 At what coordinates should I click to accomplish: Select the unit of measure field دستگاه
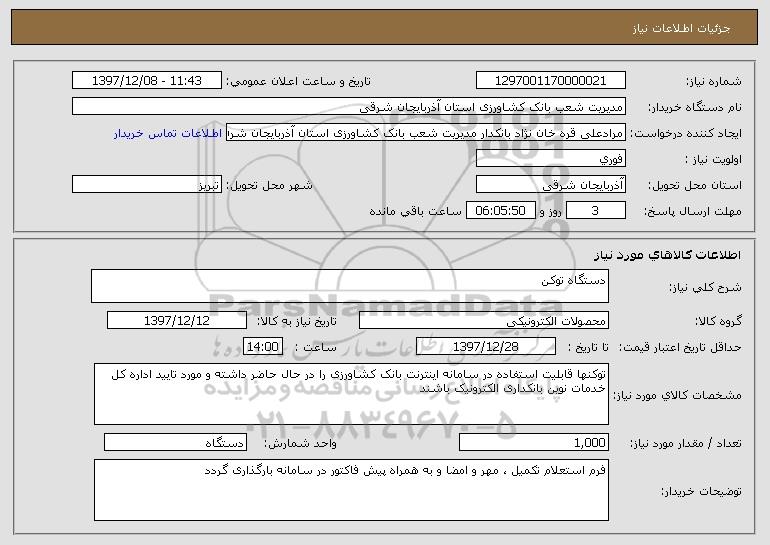click(175, 442)
